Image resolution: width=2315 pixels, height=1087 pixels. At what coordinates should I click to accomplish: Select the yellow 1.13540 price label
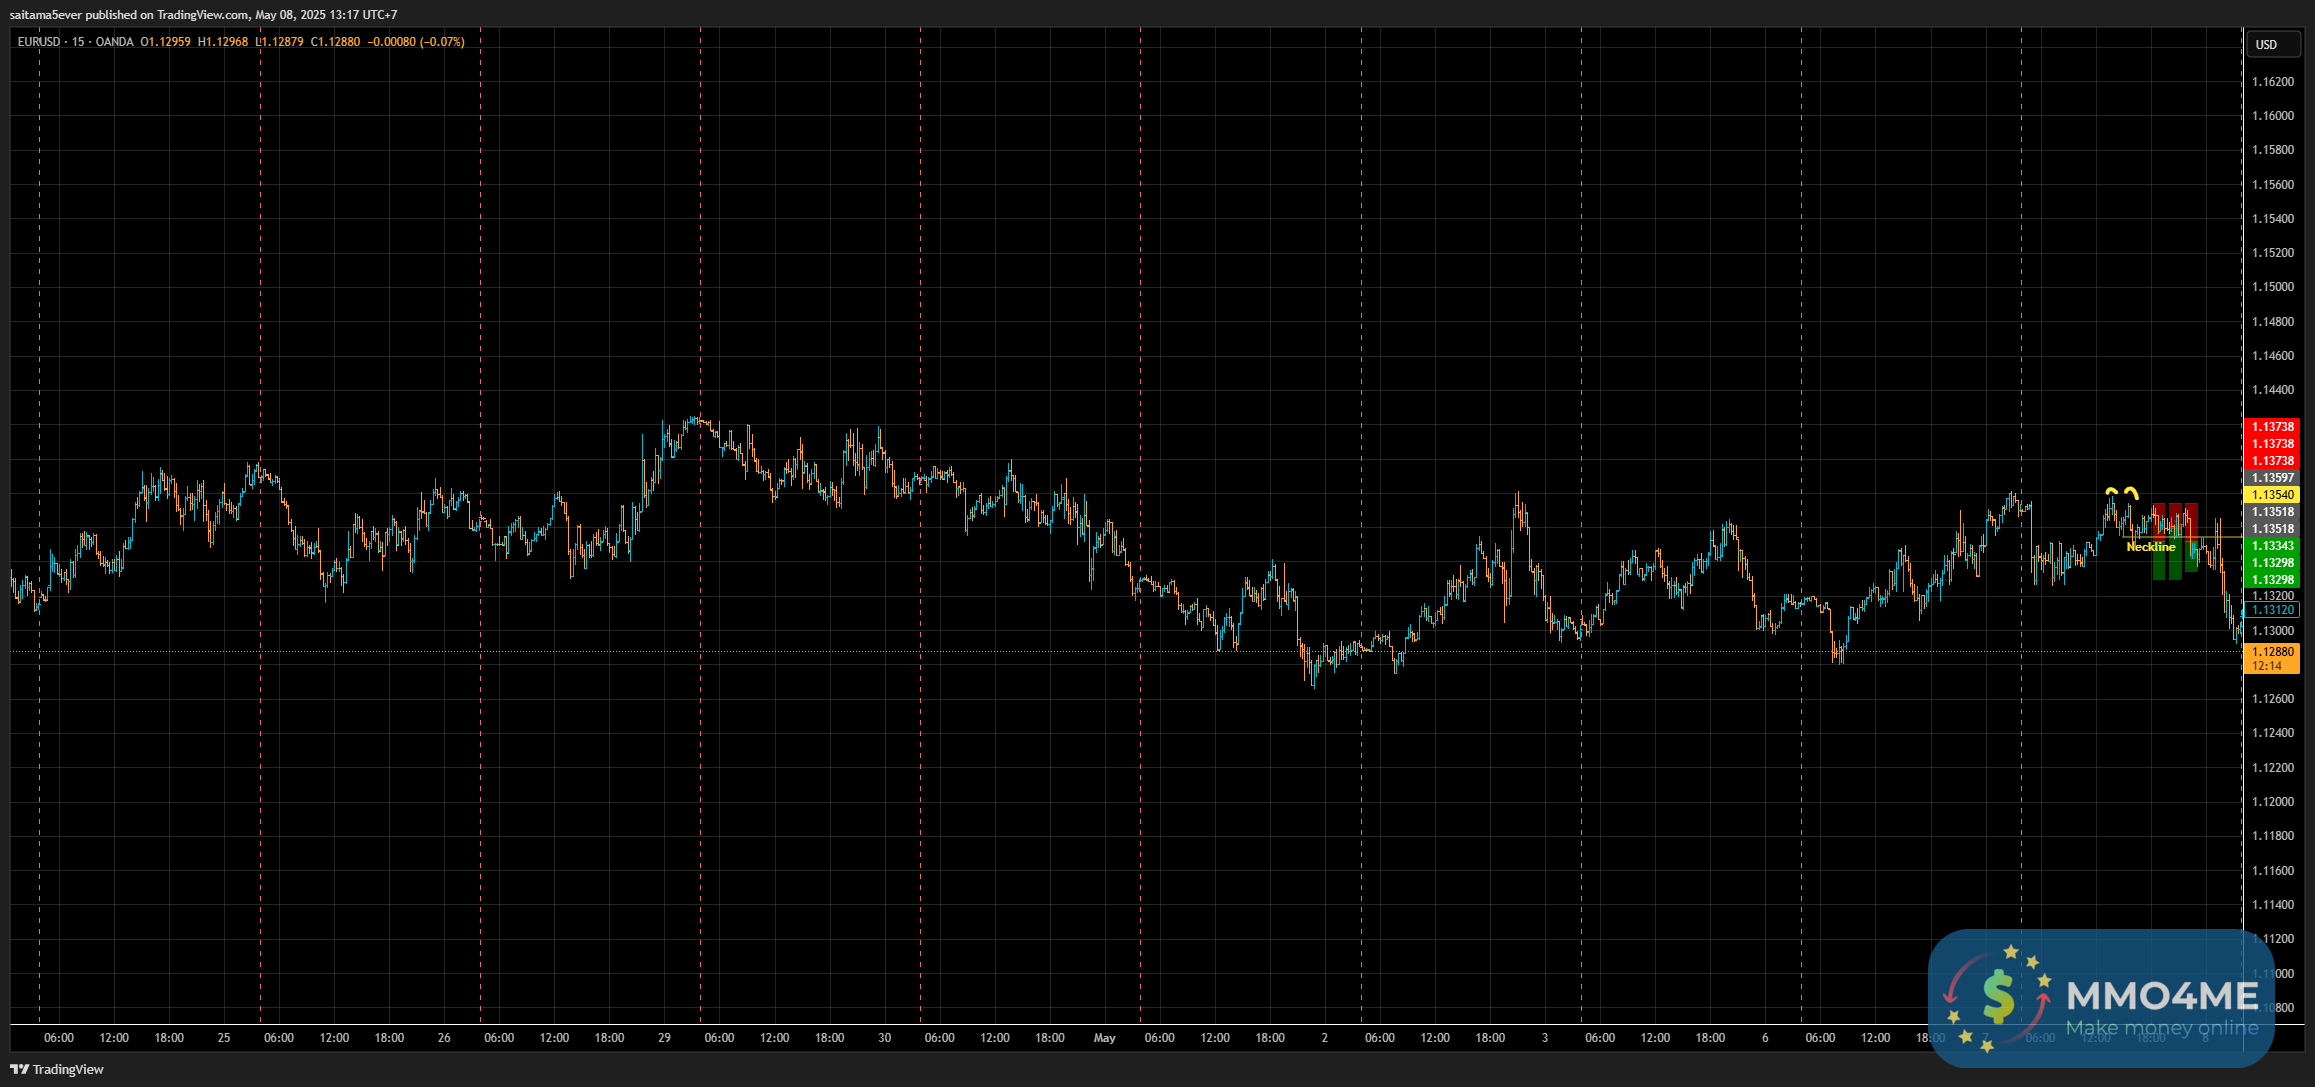tap(2272, 495)
